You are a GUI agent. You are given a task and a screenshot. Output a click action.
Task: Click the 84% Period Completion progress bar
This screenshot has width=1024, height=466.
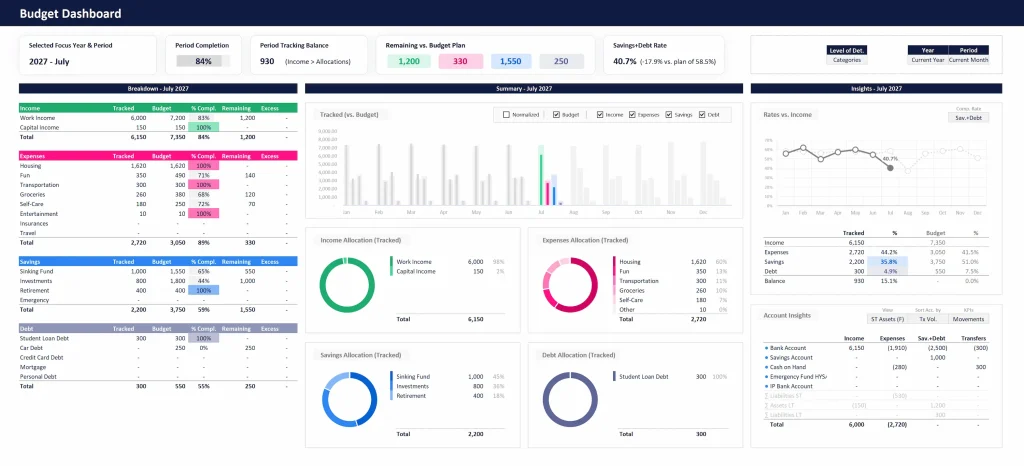click(203, 61)
